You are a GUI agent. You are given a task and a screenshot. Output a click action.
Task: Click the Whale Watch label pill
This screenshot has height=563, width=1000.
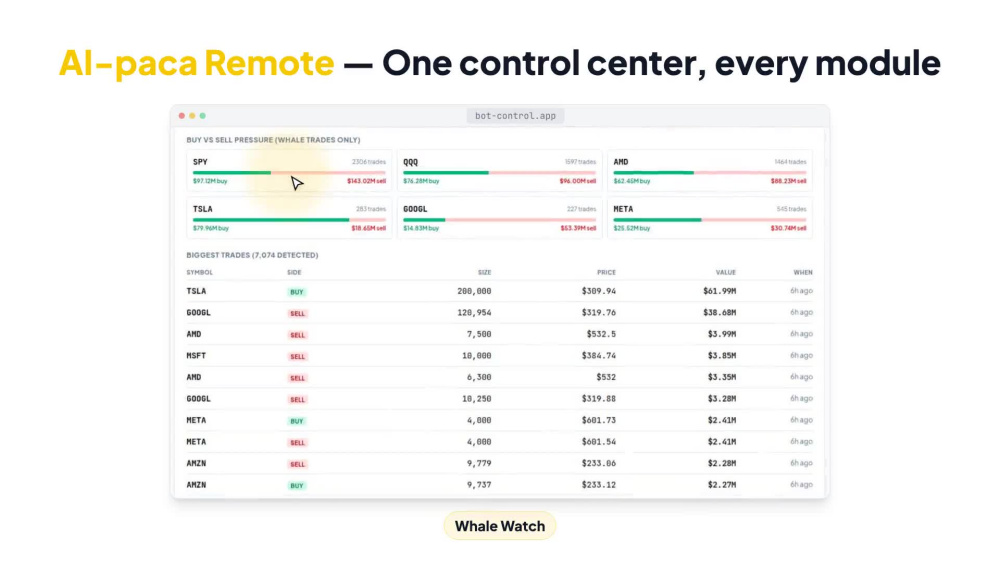[x=499, y=526]
